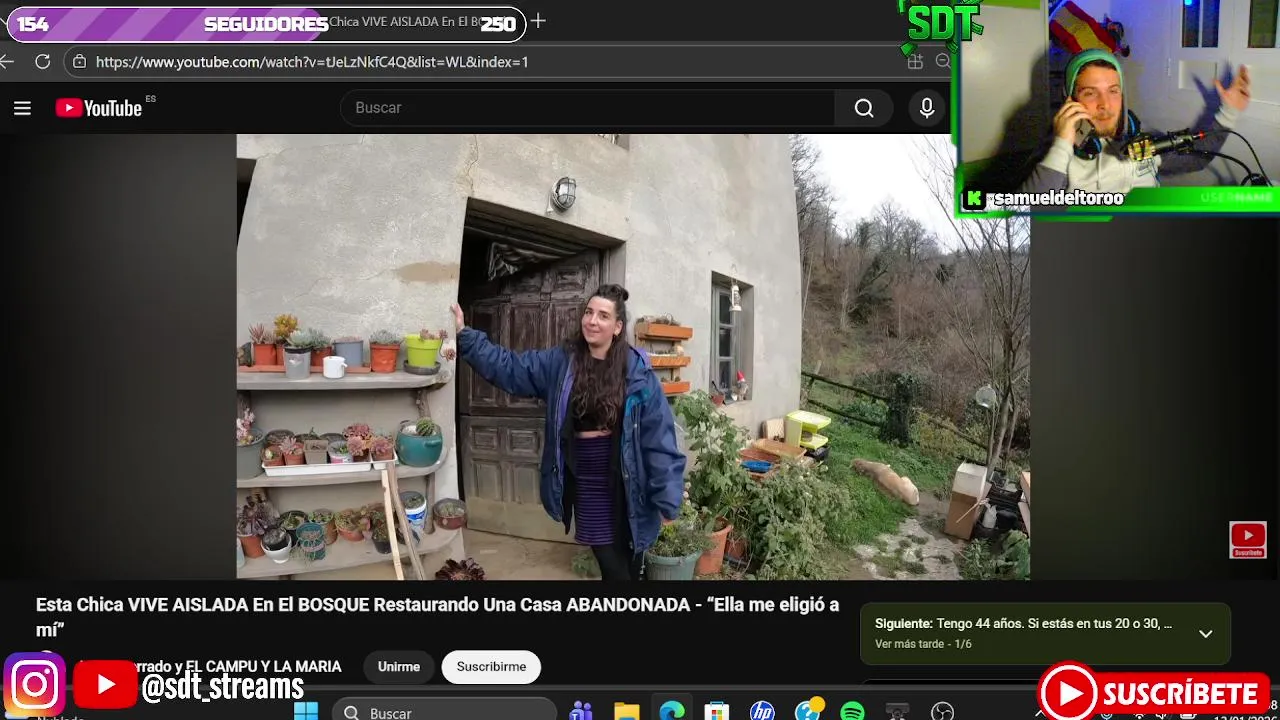
Task: Open YouTube hamburger guide menu
Action: [x=22, y=108]
